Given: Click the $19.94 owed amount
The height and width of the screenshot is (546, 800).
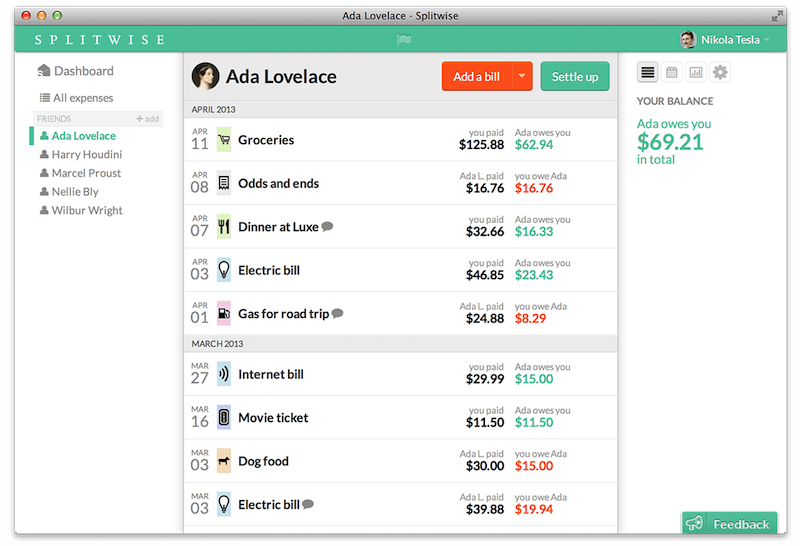Looking at the screenshot, I should 534,509.
